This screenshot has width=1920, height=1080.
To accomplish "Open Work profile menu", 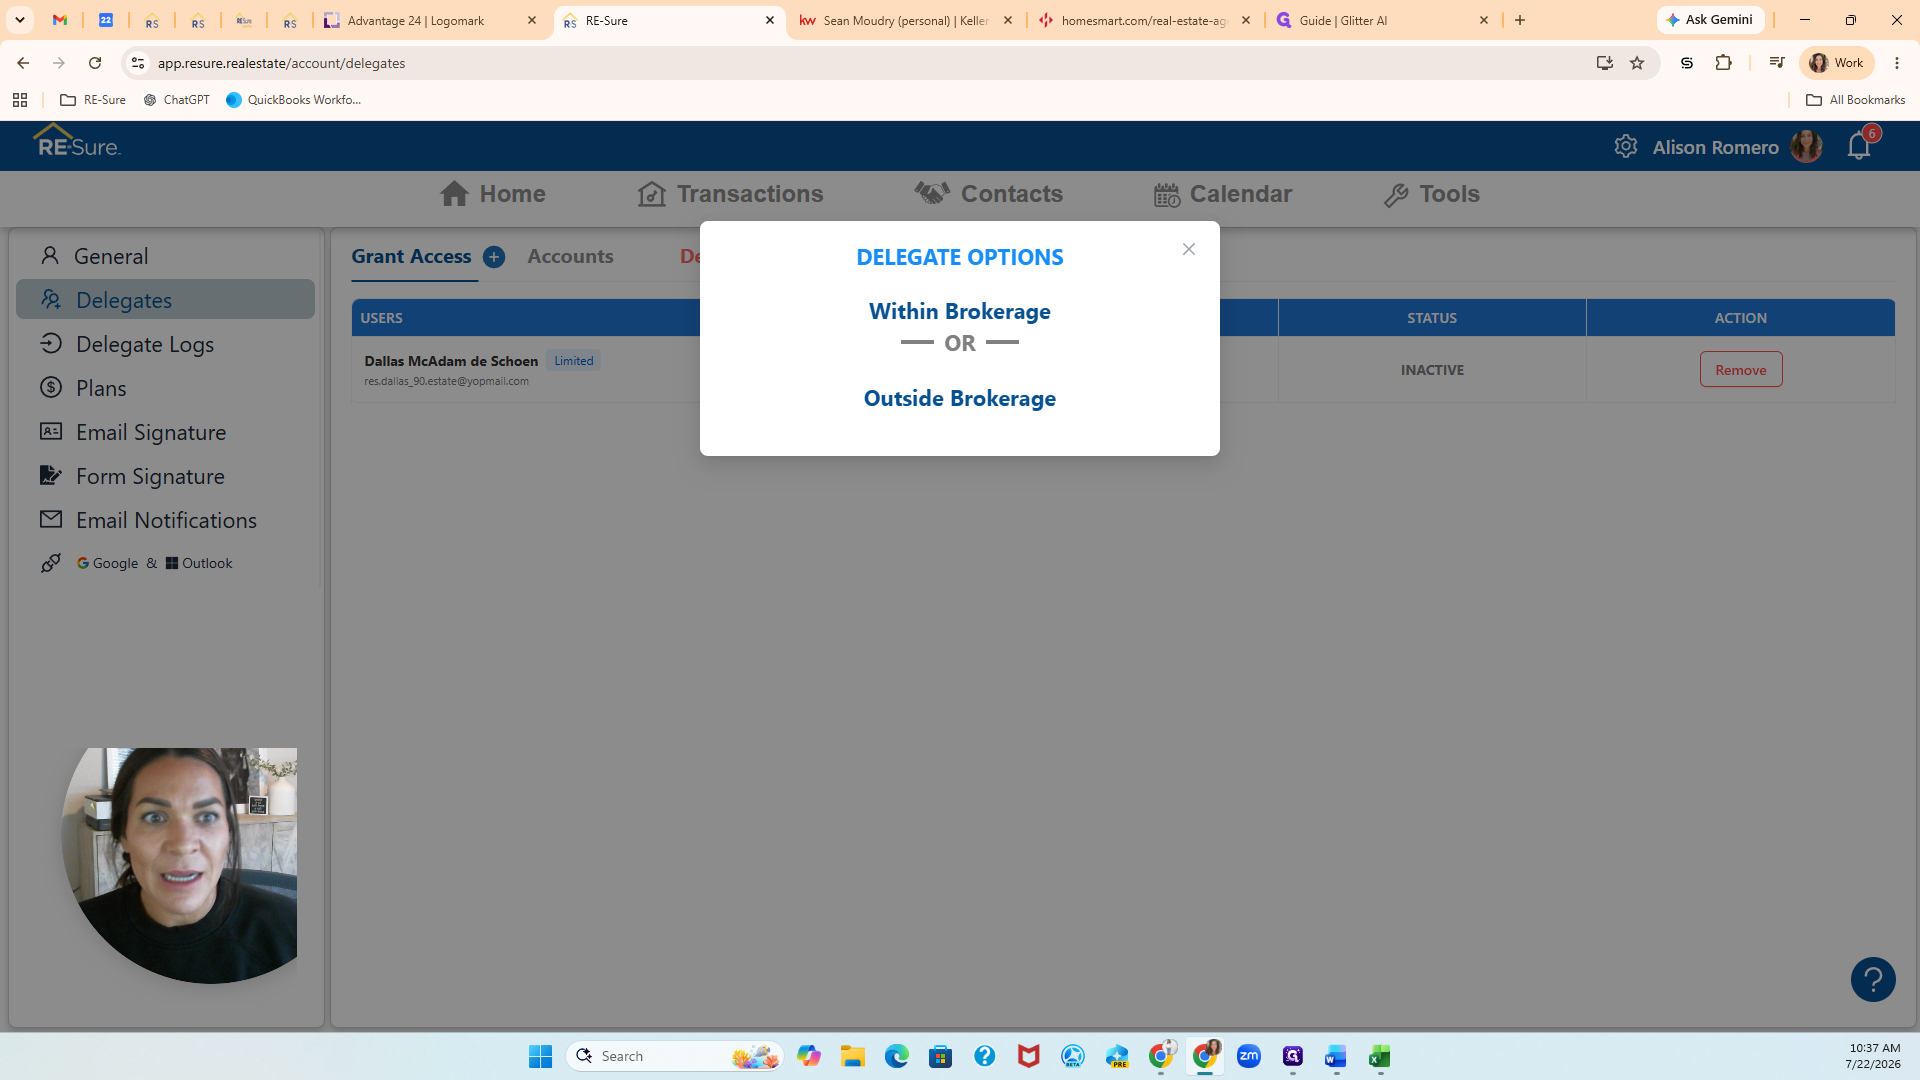I will click(x=1837, y=63).
